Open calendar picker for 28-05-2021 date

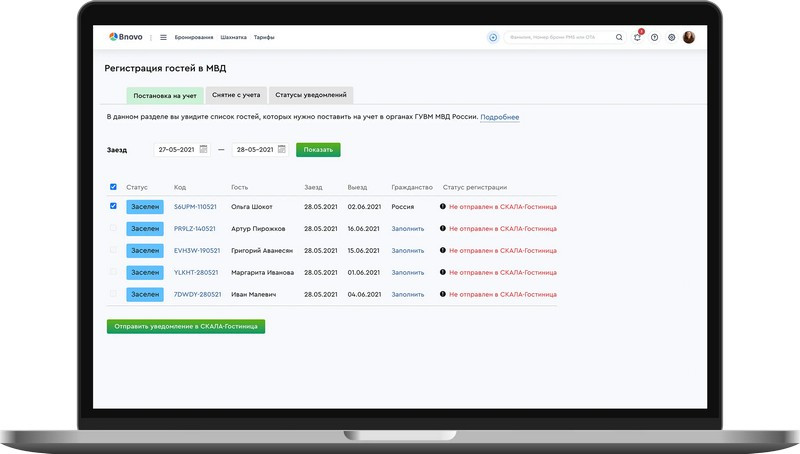point(281,149)
